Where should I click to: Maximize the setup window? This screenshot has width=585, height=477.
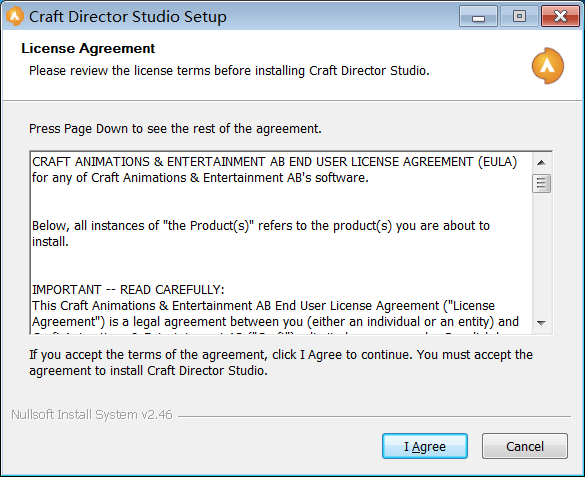(519, 16)
